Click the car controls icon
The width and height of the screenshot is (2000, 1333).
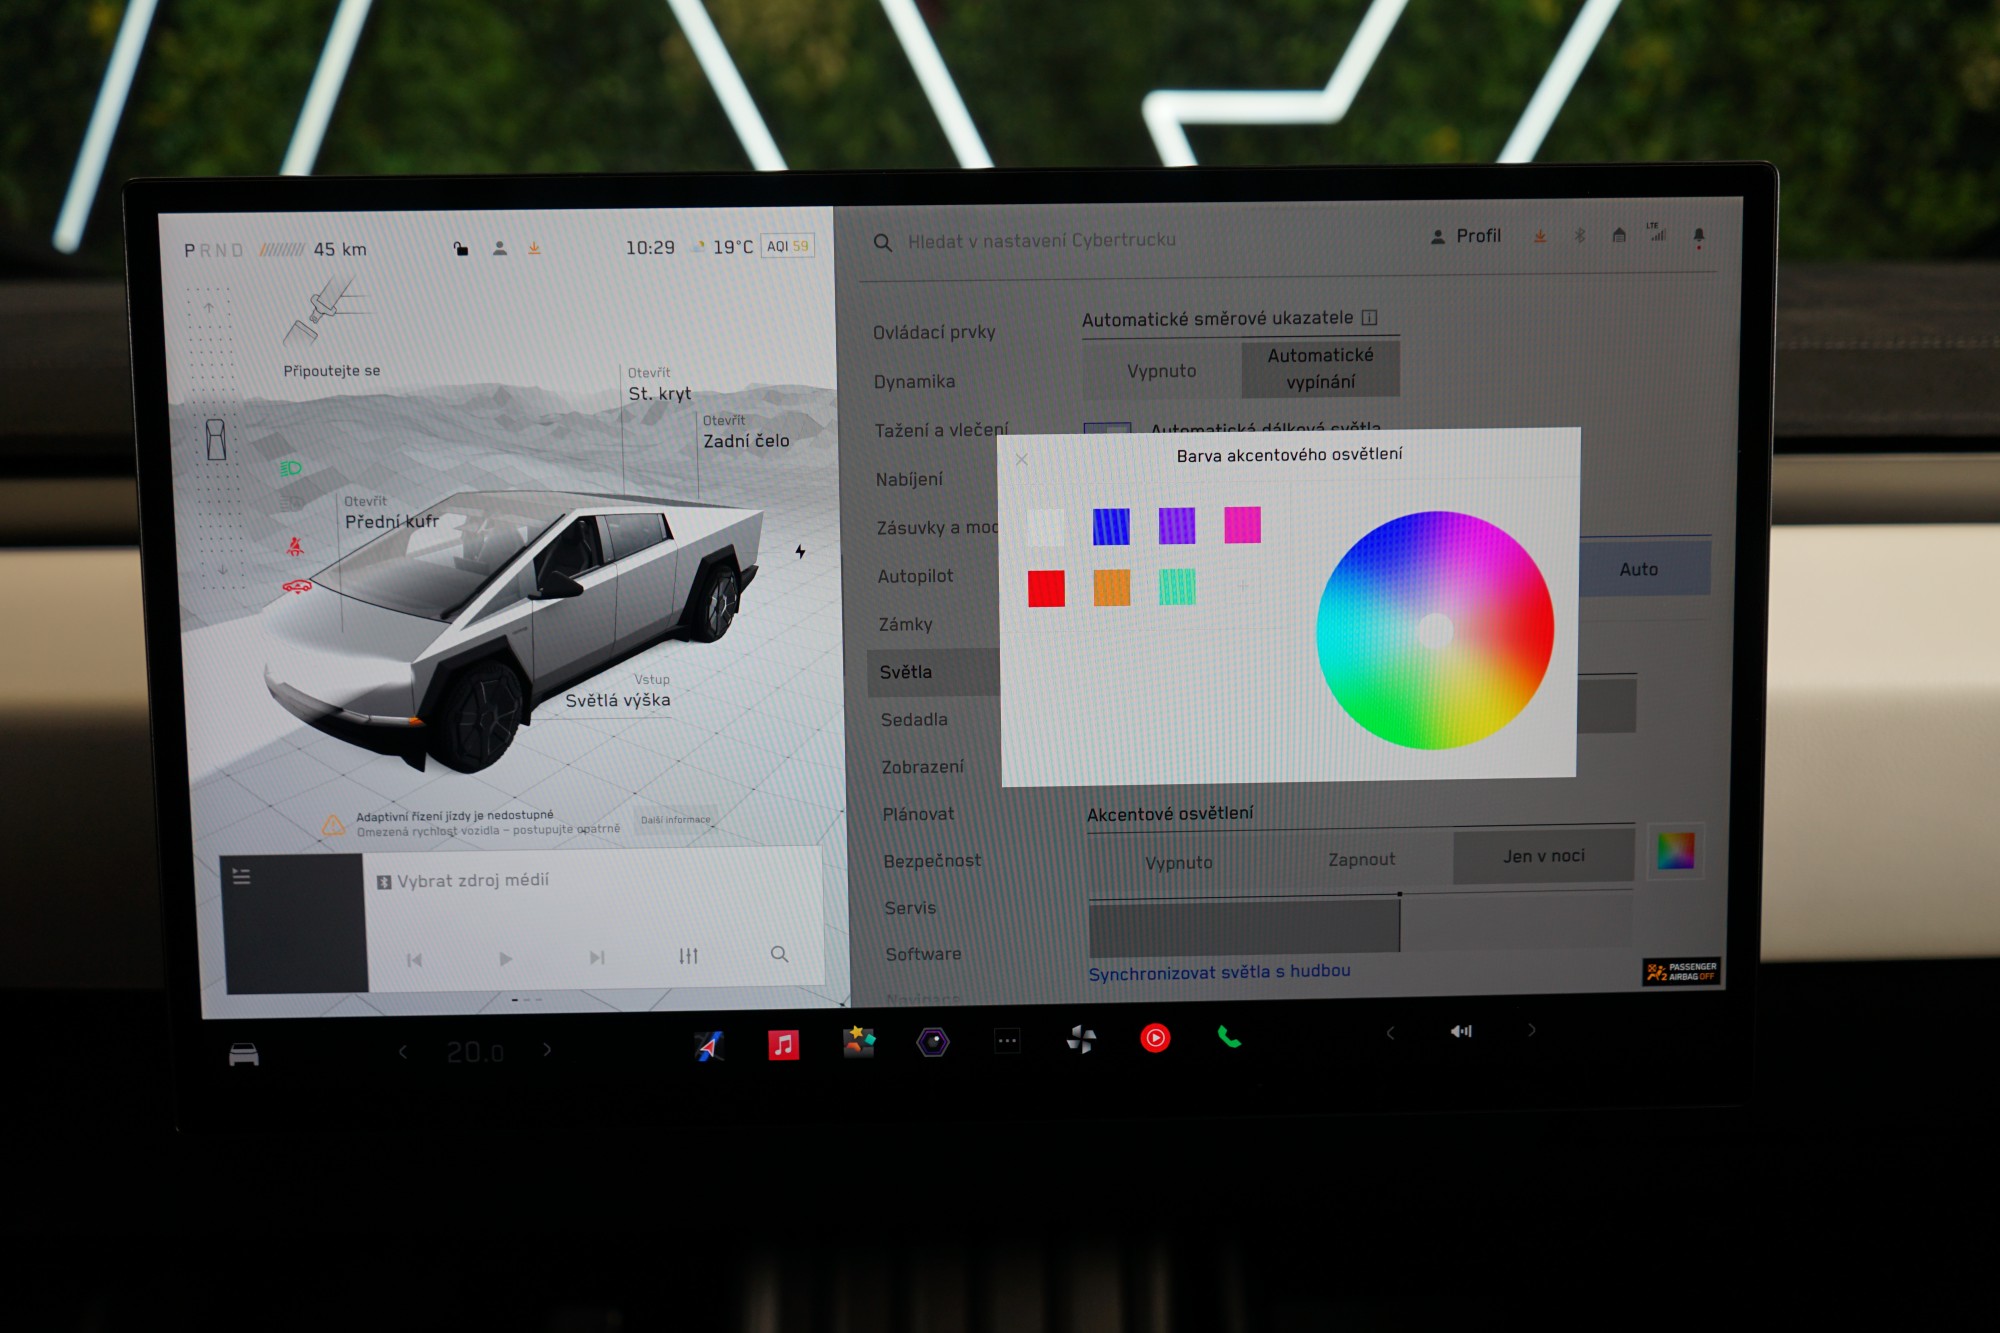[244, 1055]
